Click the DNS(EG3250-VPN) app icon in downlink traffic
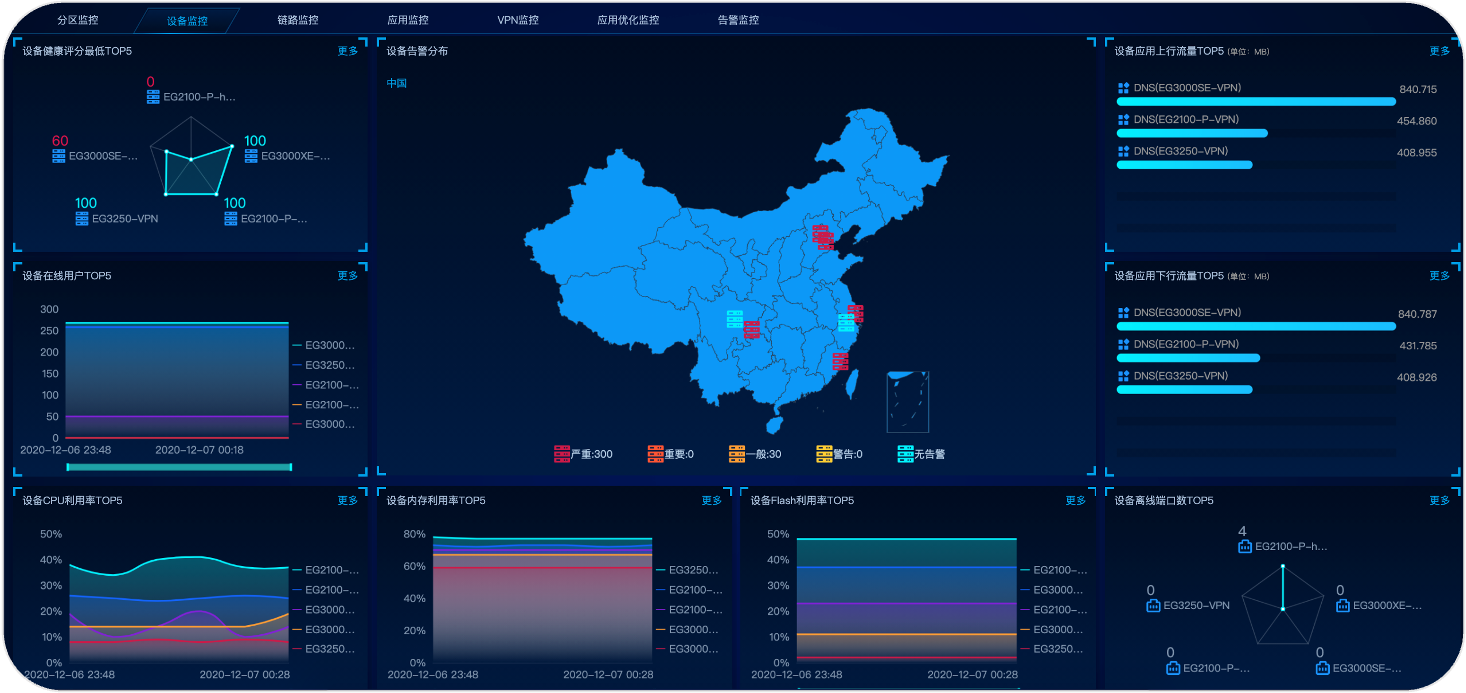1466x693 pixels. tap(1124, 376)
